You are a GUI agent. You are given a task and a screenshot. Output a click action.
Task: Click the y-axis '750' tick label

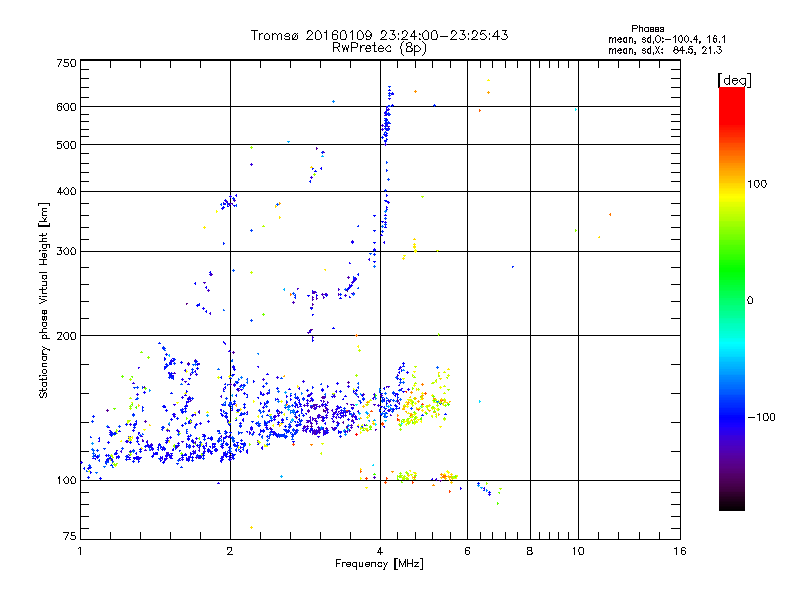pyautogui.click(x=66, y=63)
